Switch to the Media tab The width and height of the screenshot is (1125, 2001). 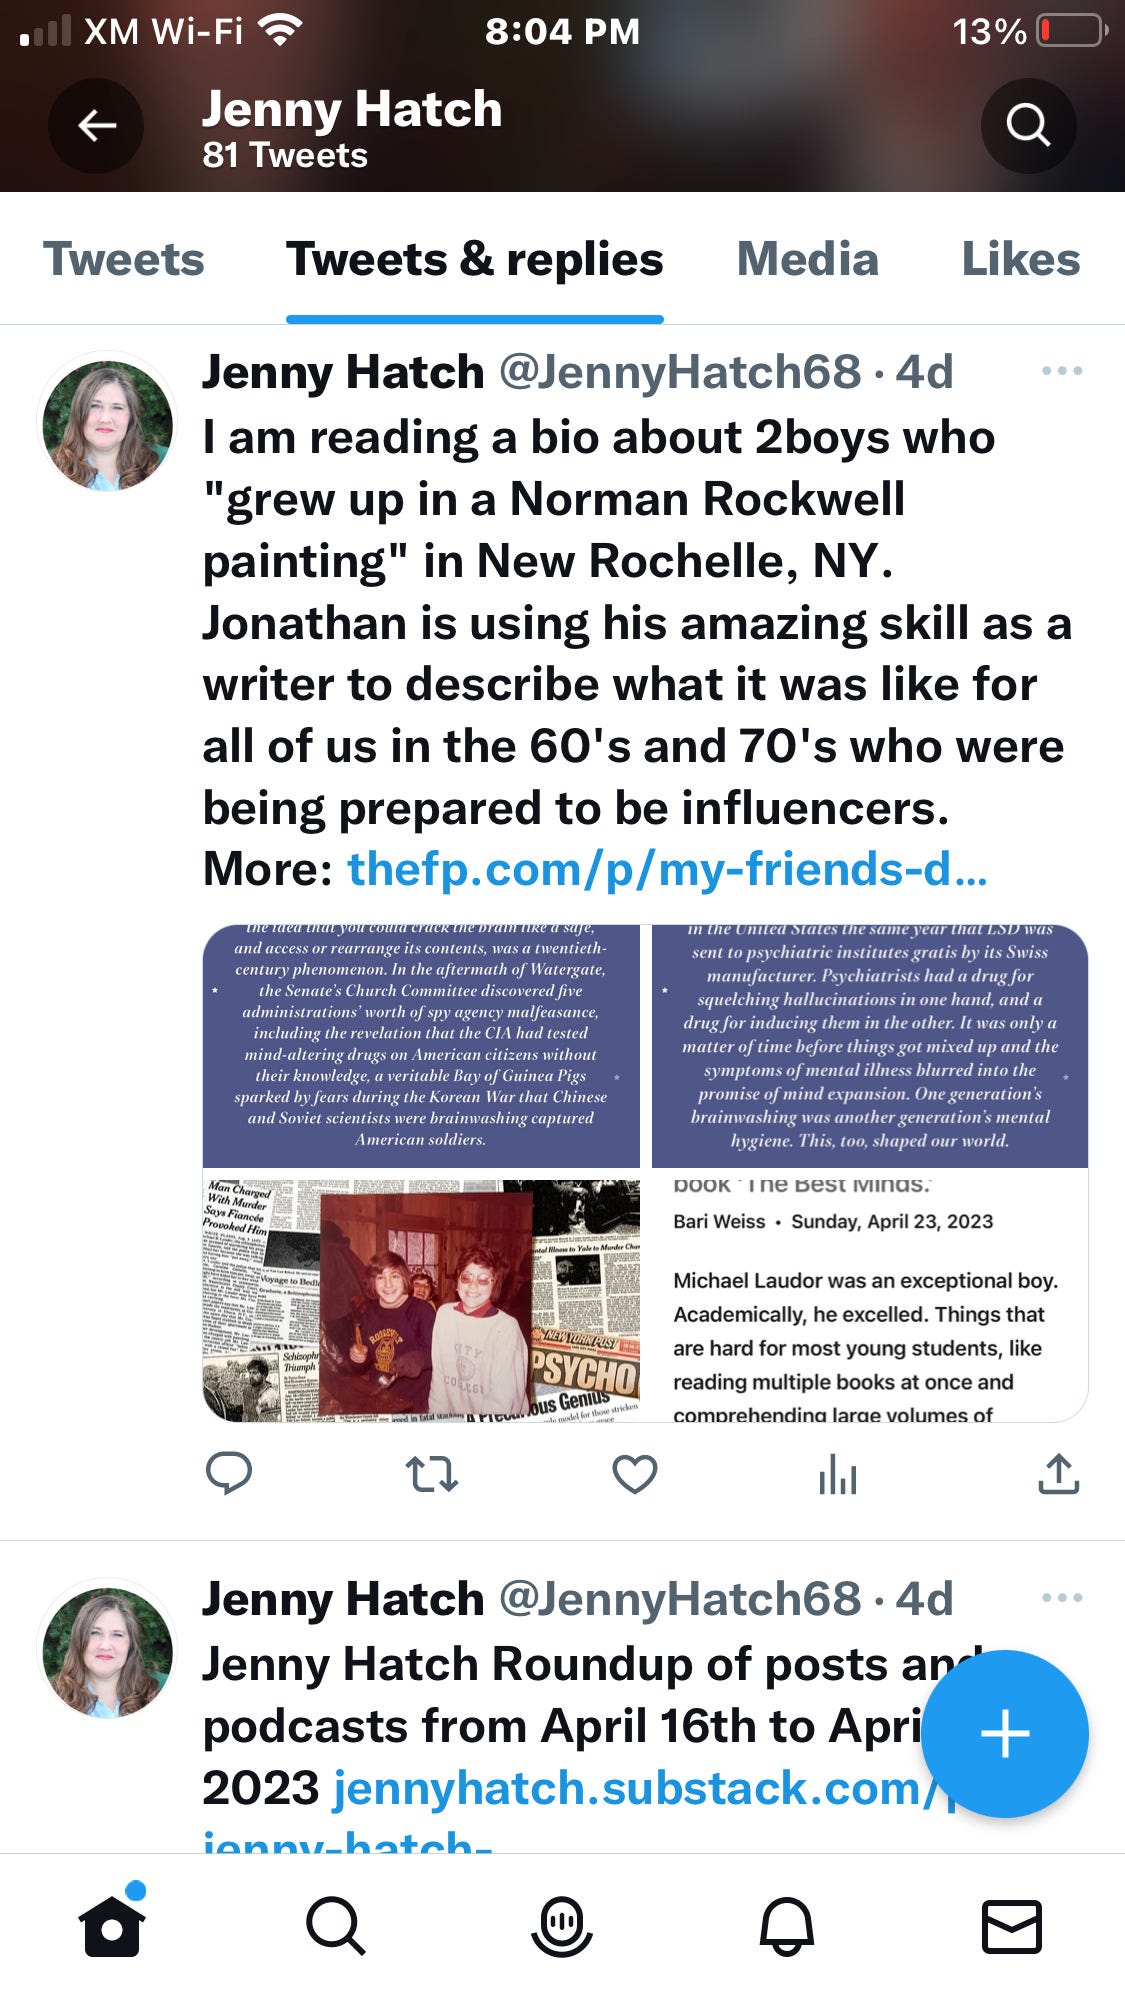pyautogui.click(x=808, y=259)
